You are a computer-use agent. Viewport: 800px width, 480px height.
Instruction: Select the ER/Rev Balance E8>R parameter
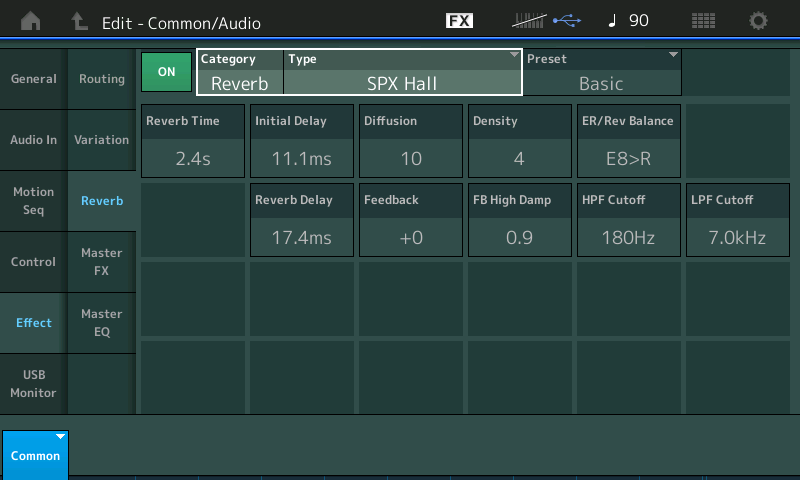pos(629,141)
